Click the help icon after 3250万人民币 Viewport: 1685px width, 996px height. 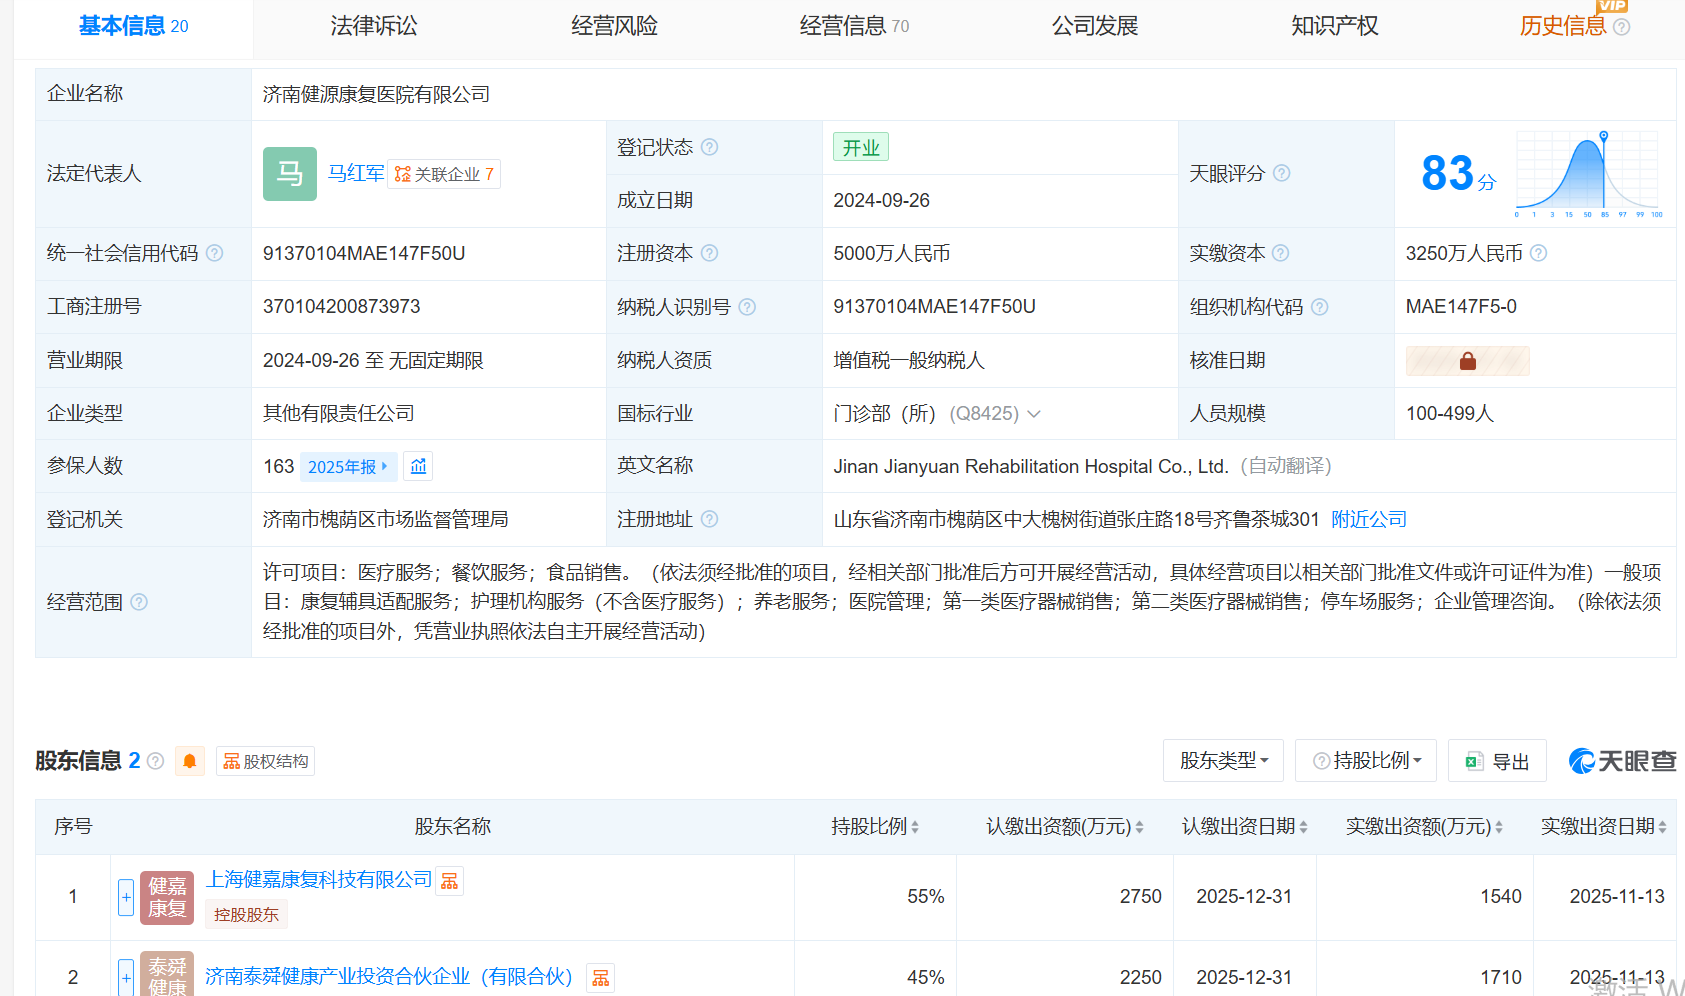click(x=1538, y=253)
